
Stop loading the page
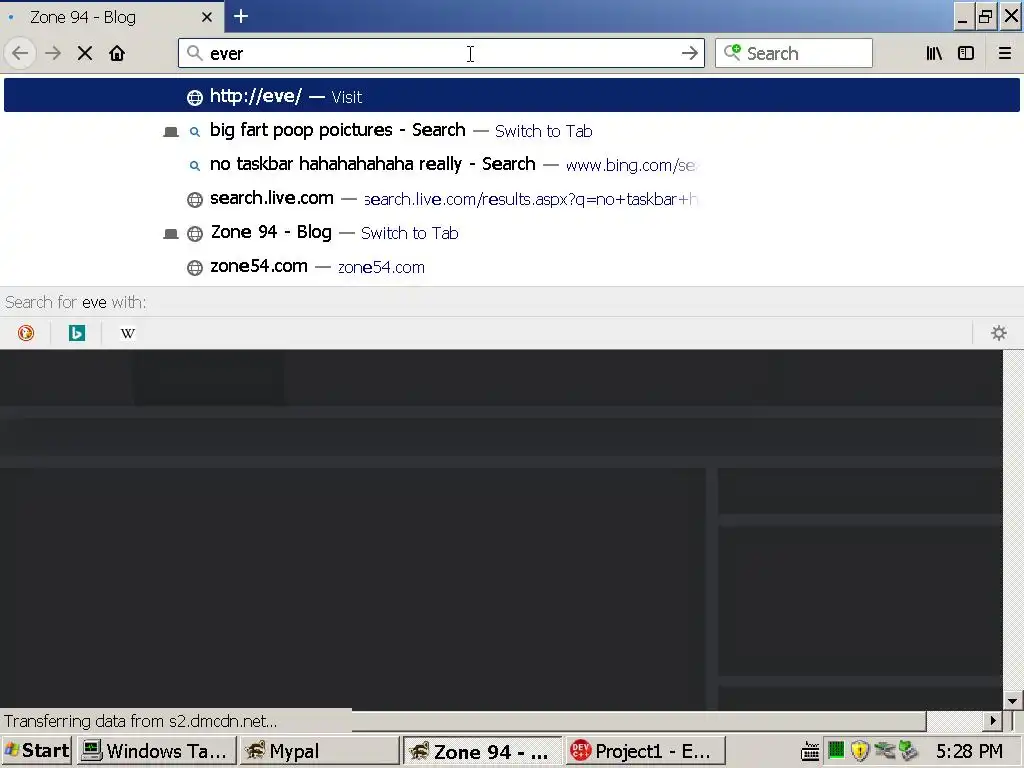[x=85, y=53]
